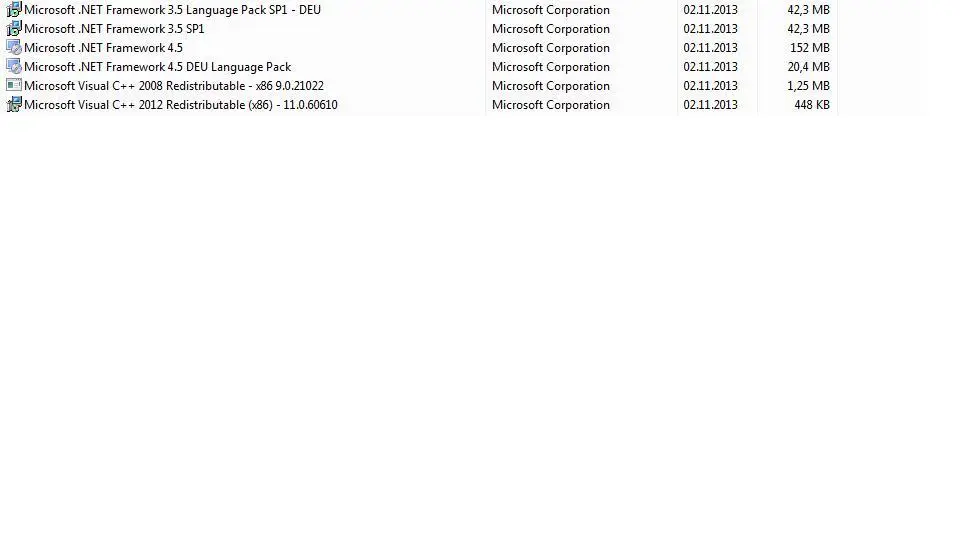The height and width of the screenshot is (540, 960).
Task: Click the 1,25 MB size value
Action: click(x=808, y=86)
